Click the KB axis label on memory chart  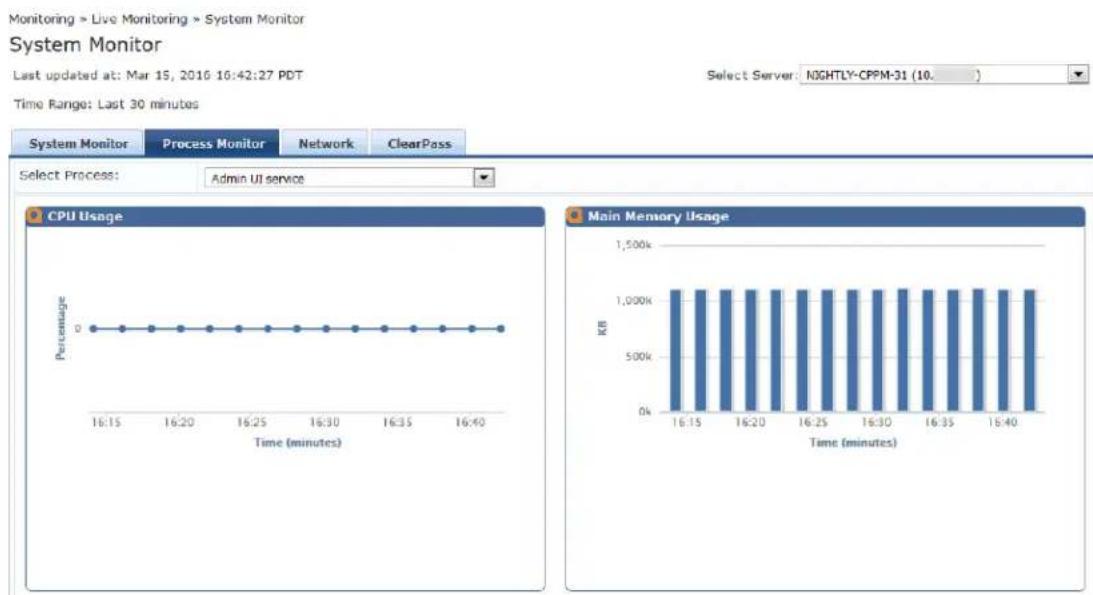click(602, 327)
